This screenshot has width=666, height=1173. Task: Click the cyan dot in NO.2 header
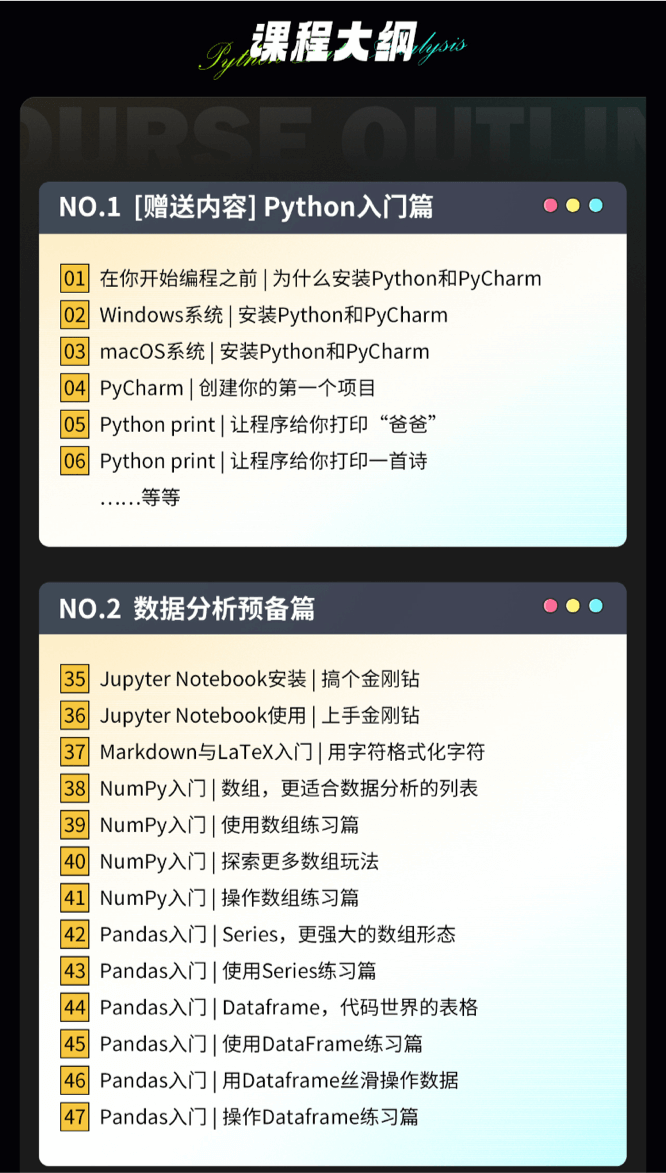(x=596, y=606)
